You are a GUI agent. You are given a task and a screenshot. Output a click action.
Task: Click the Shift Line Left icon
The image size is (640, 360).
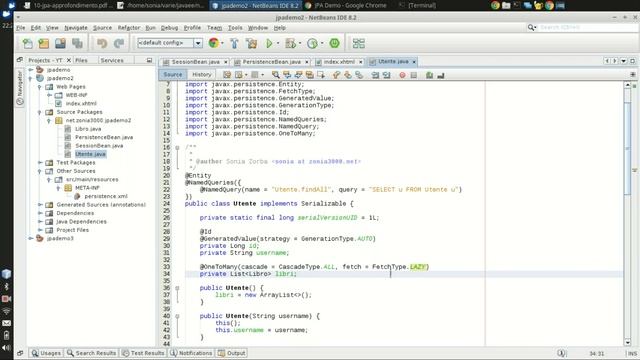(x=375, y=75)
